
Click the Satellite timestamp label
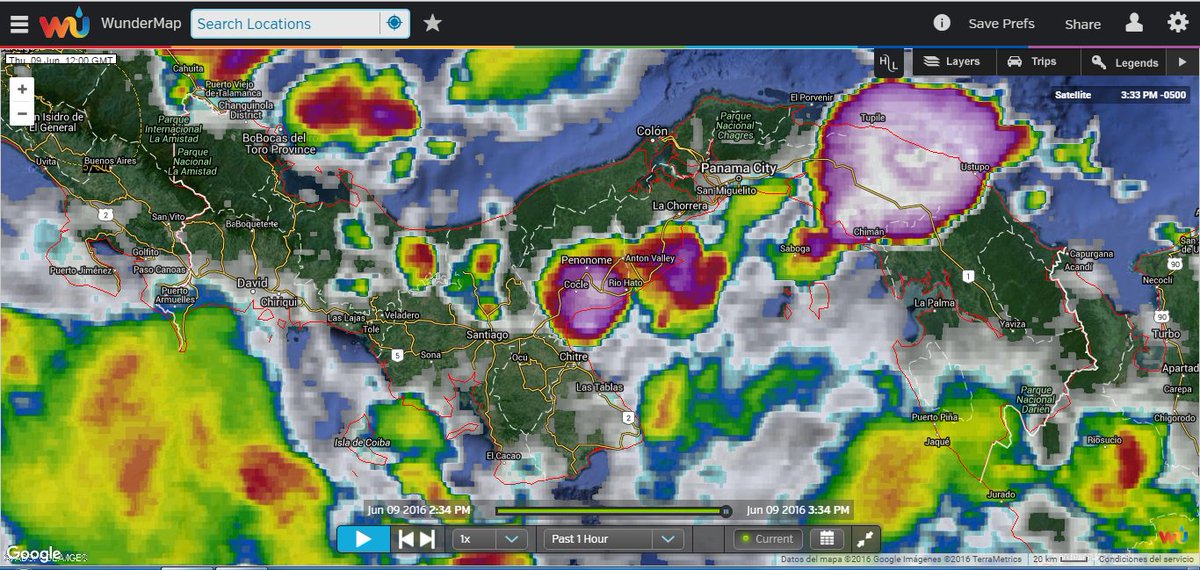(1122, 96)
